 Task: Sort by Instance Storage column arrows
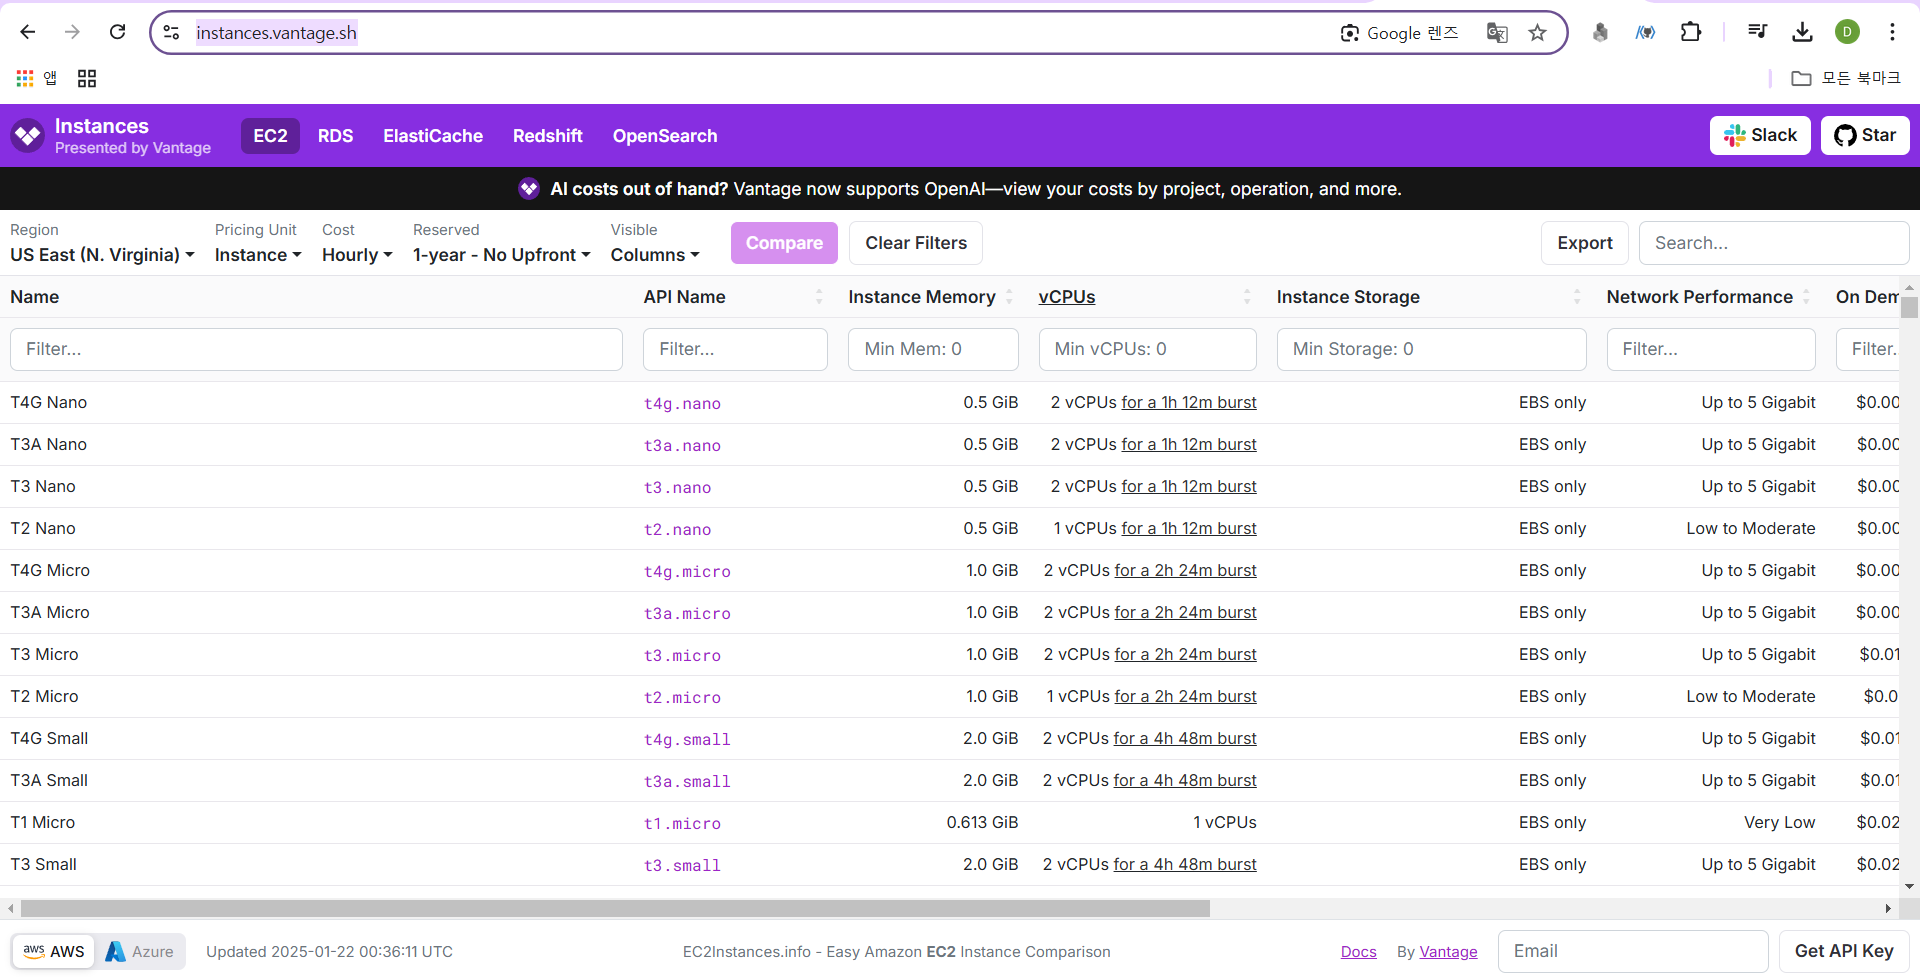(1577, 297)
